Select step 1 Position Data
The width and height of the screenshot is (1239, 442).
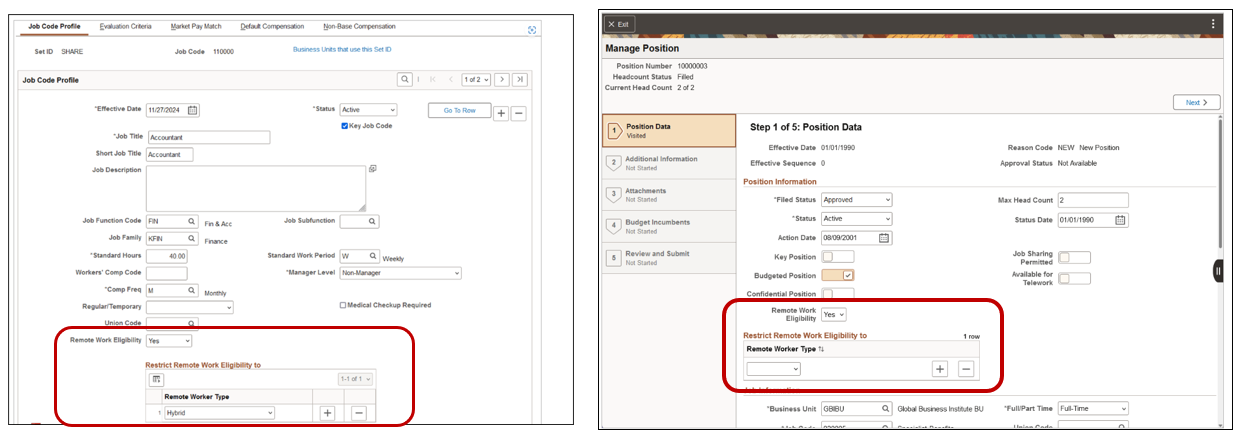tap(667, 131)
